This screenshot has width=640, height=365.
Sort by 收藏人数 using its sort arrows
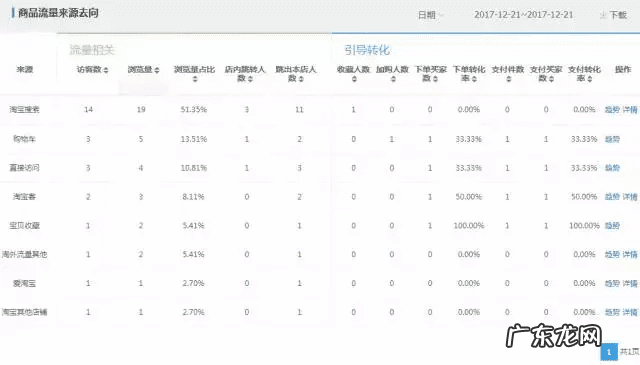354,79
